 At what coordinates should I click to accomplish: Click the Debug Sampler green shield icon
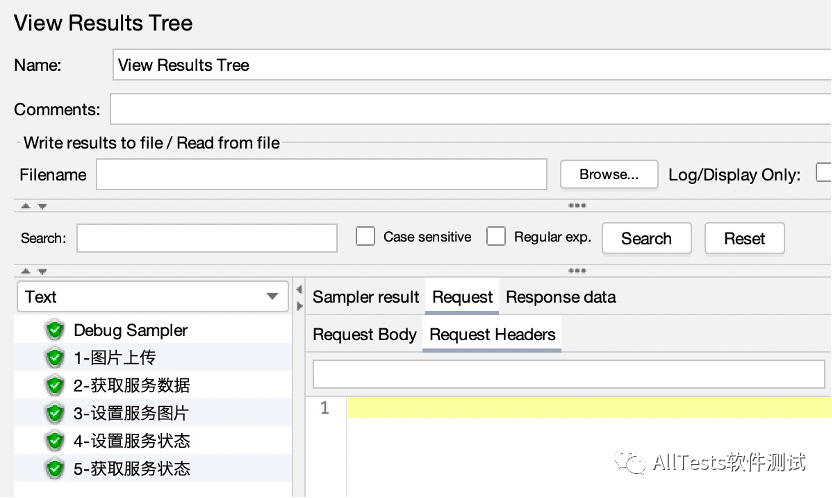coord(55,330)
